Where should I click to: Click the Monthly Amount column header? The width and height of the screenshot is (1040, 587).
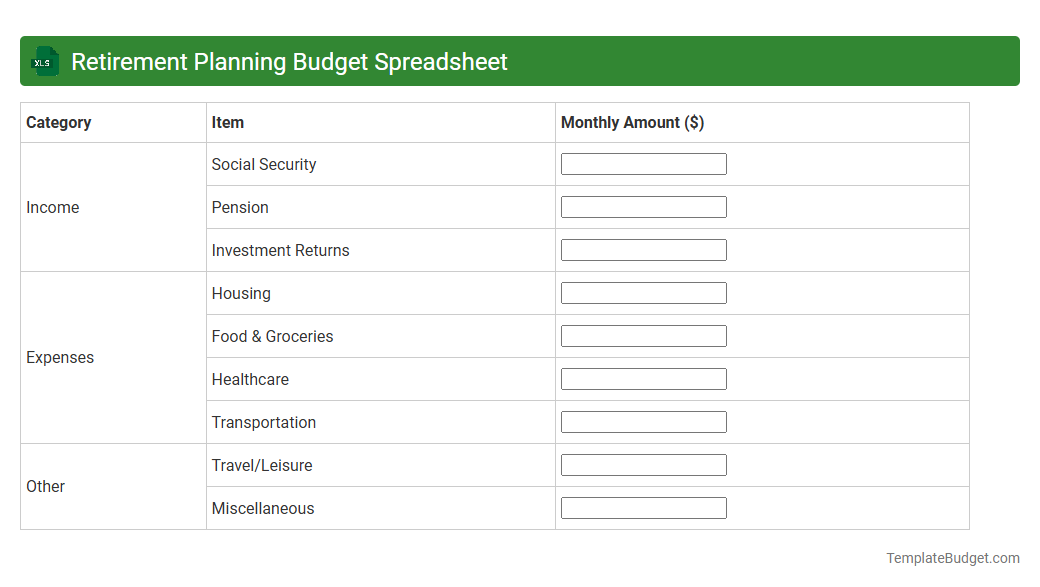coord(632,122)
